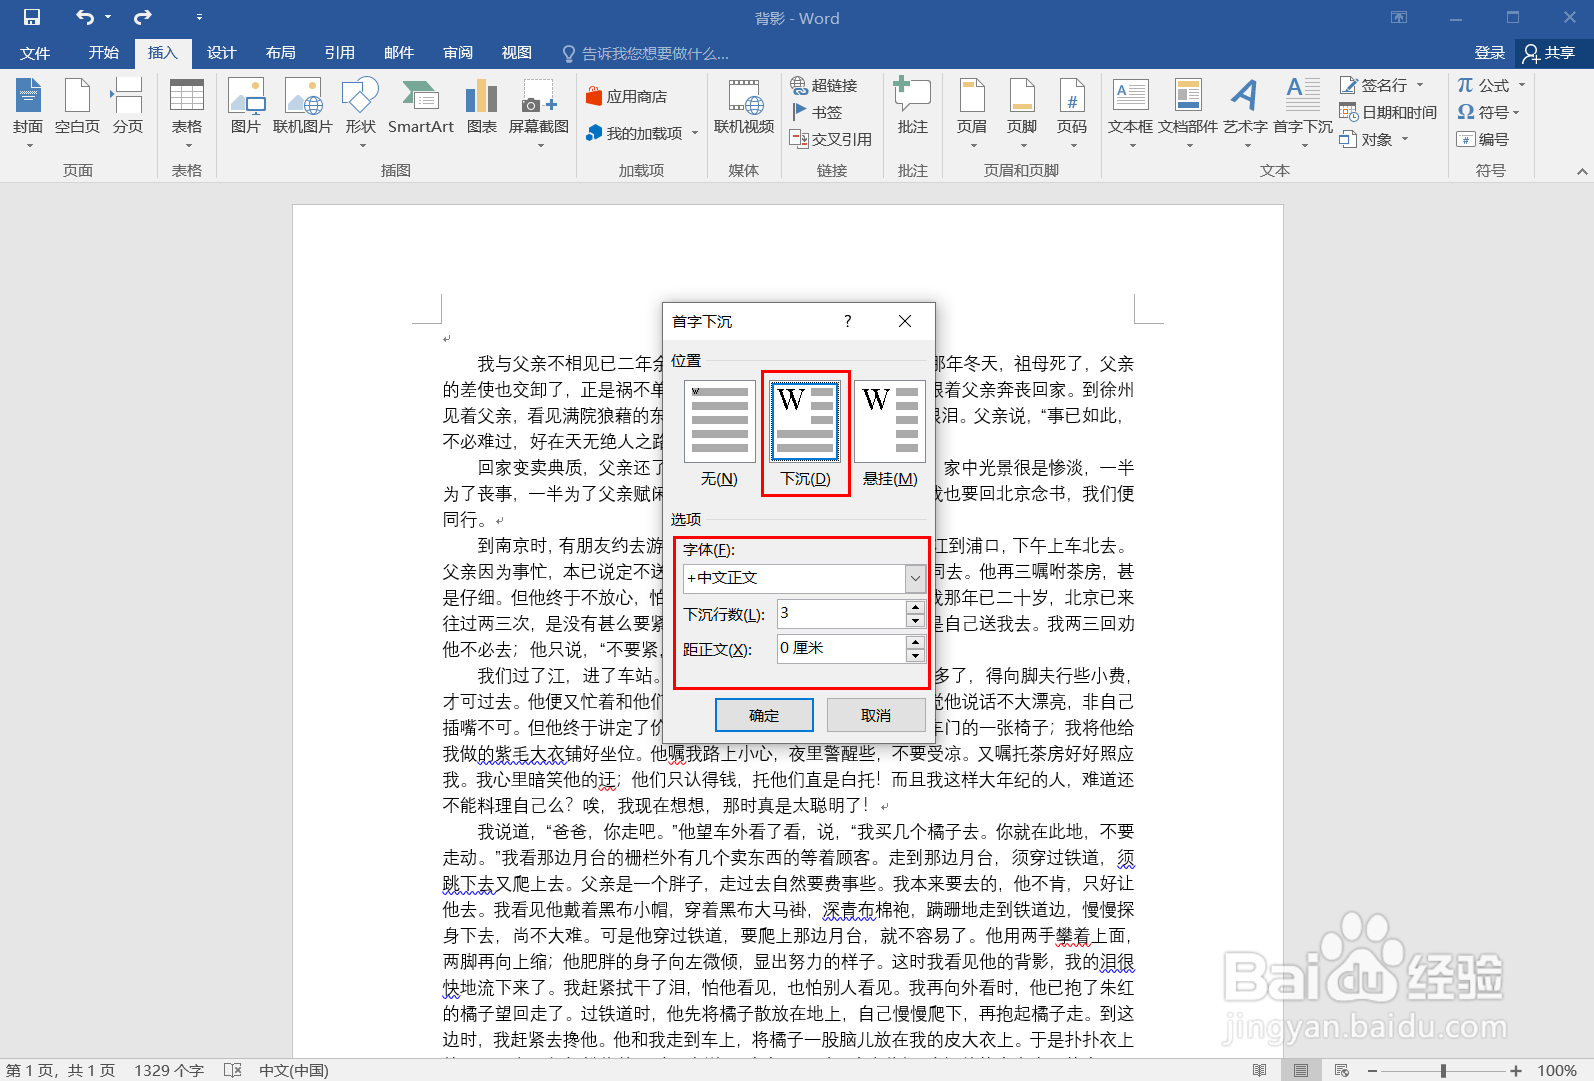The image size is (1594, 1081).
Task: Open the Shapes (形状) gallery
Action: [x=360, y=112]
